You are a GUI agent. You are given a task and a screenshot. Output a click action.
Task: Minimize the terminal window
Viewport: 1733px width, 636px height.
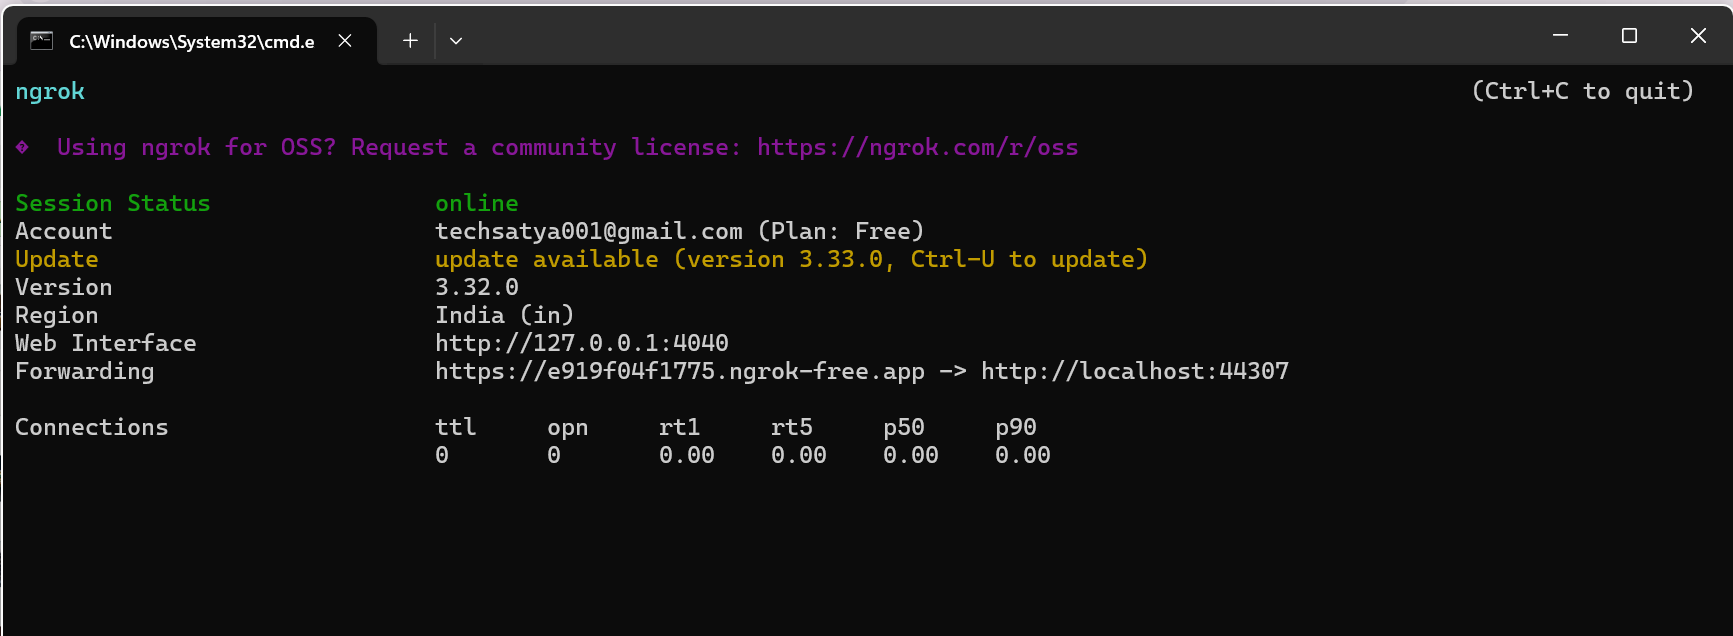coord(1560,36)
